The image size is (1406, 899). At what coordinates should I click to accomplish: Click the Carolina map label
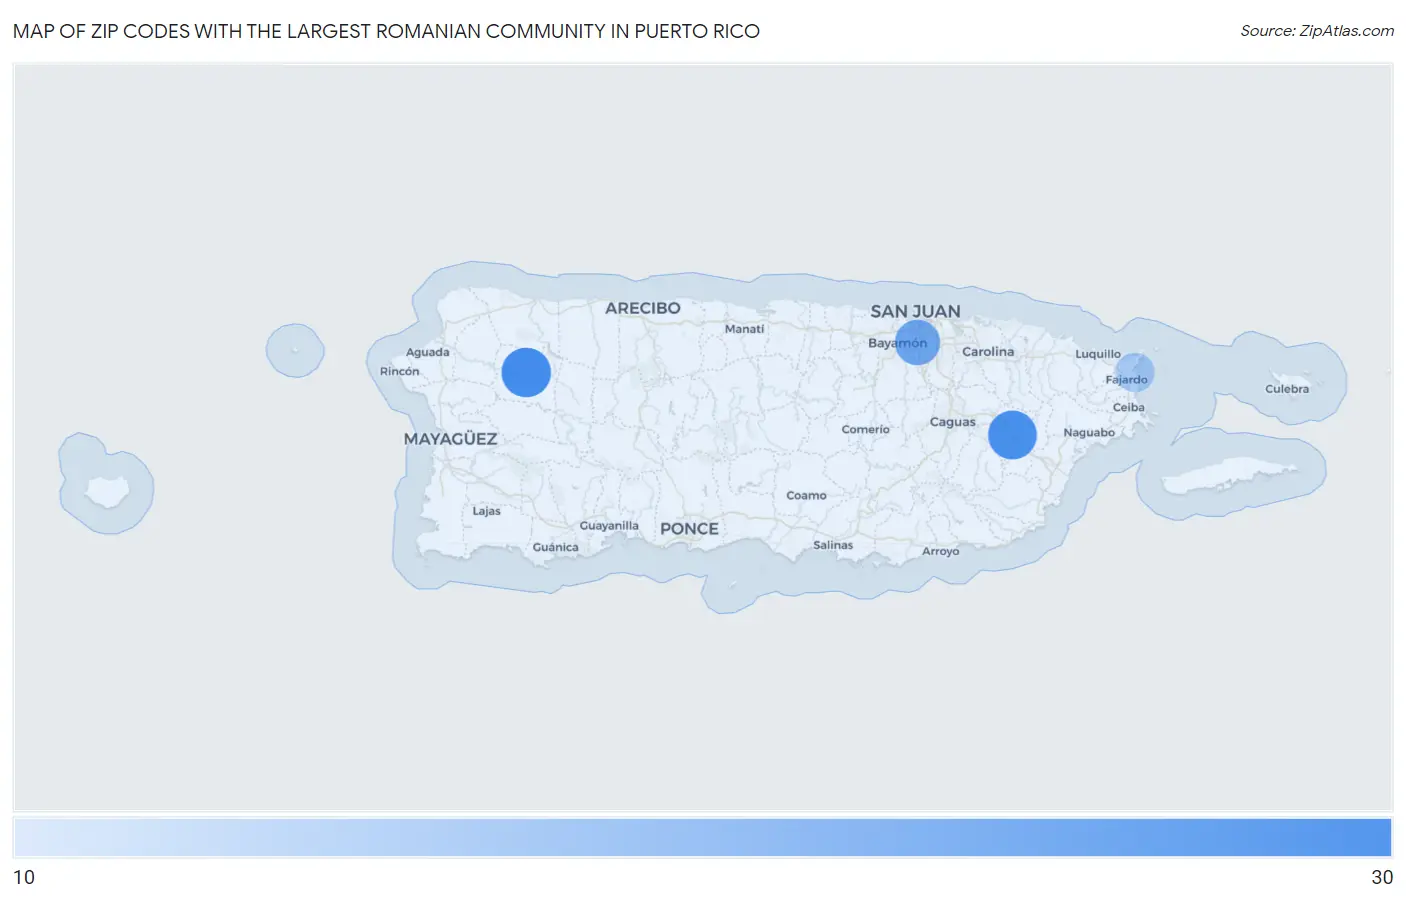[x=988, y=352]
